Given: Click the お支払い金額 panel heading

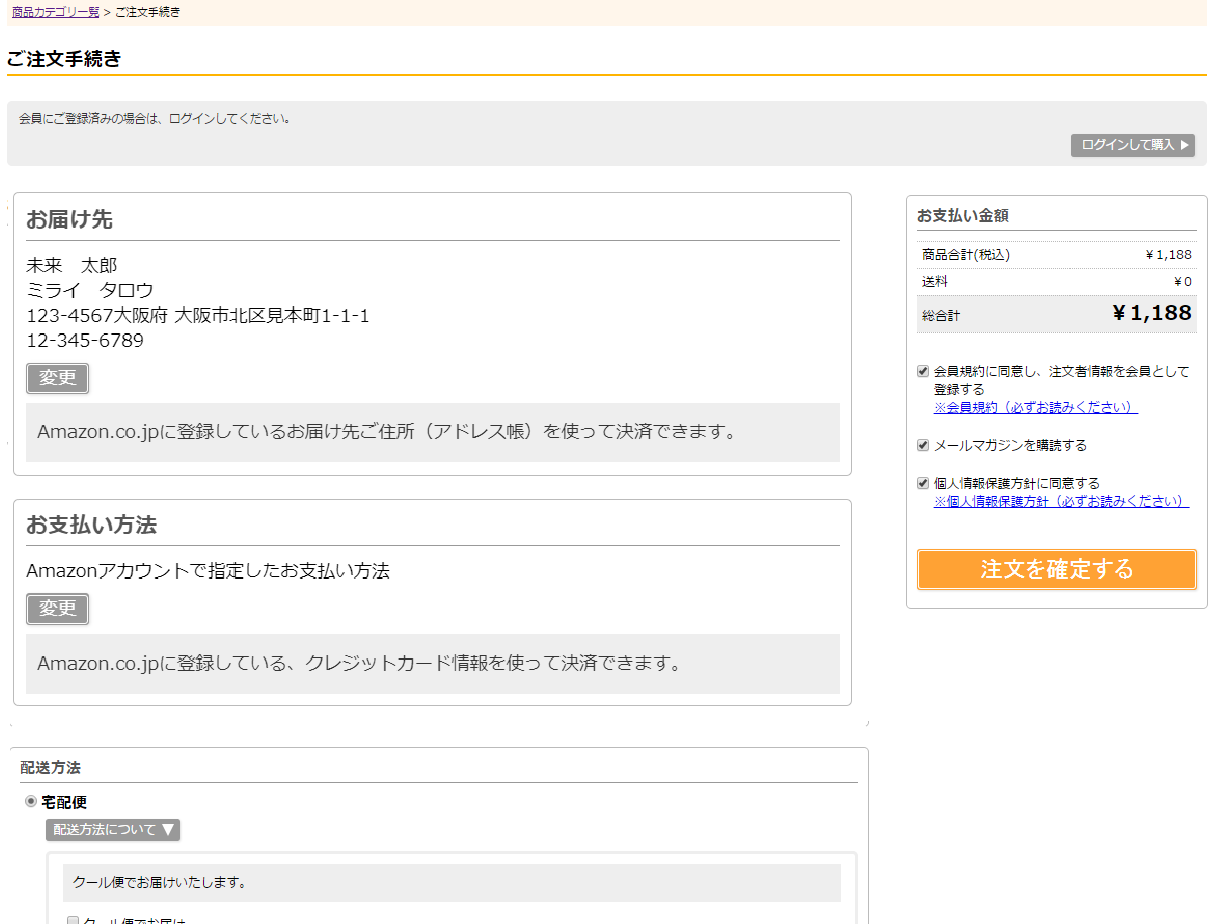Looking at the screenshot, I should pyautogui.click(x=963, y=215).
